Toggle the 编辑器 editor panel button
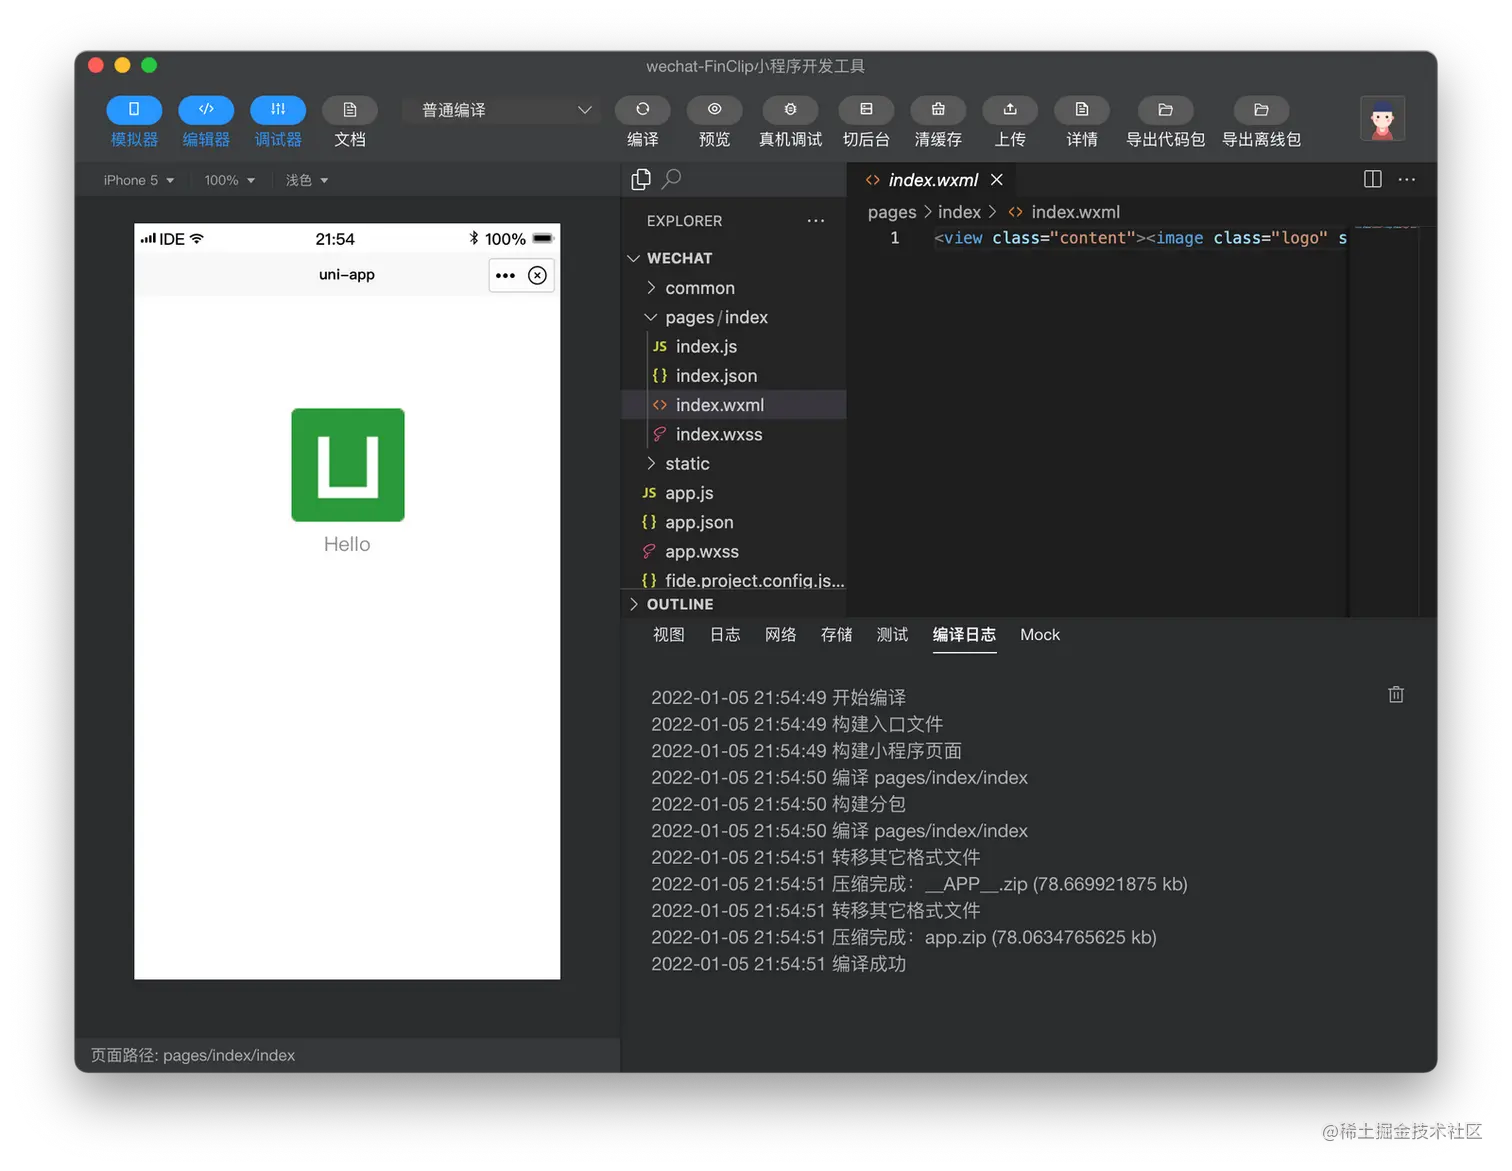Image resolution: width=1512 pixels, height=1171 pixels. coord(206,109)
